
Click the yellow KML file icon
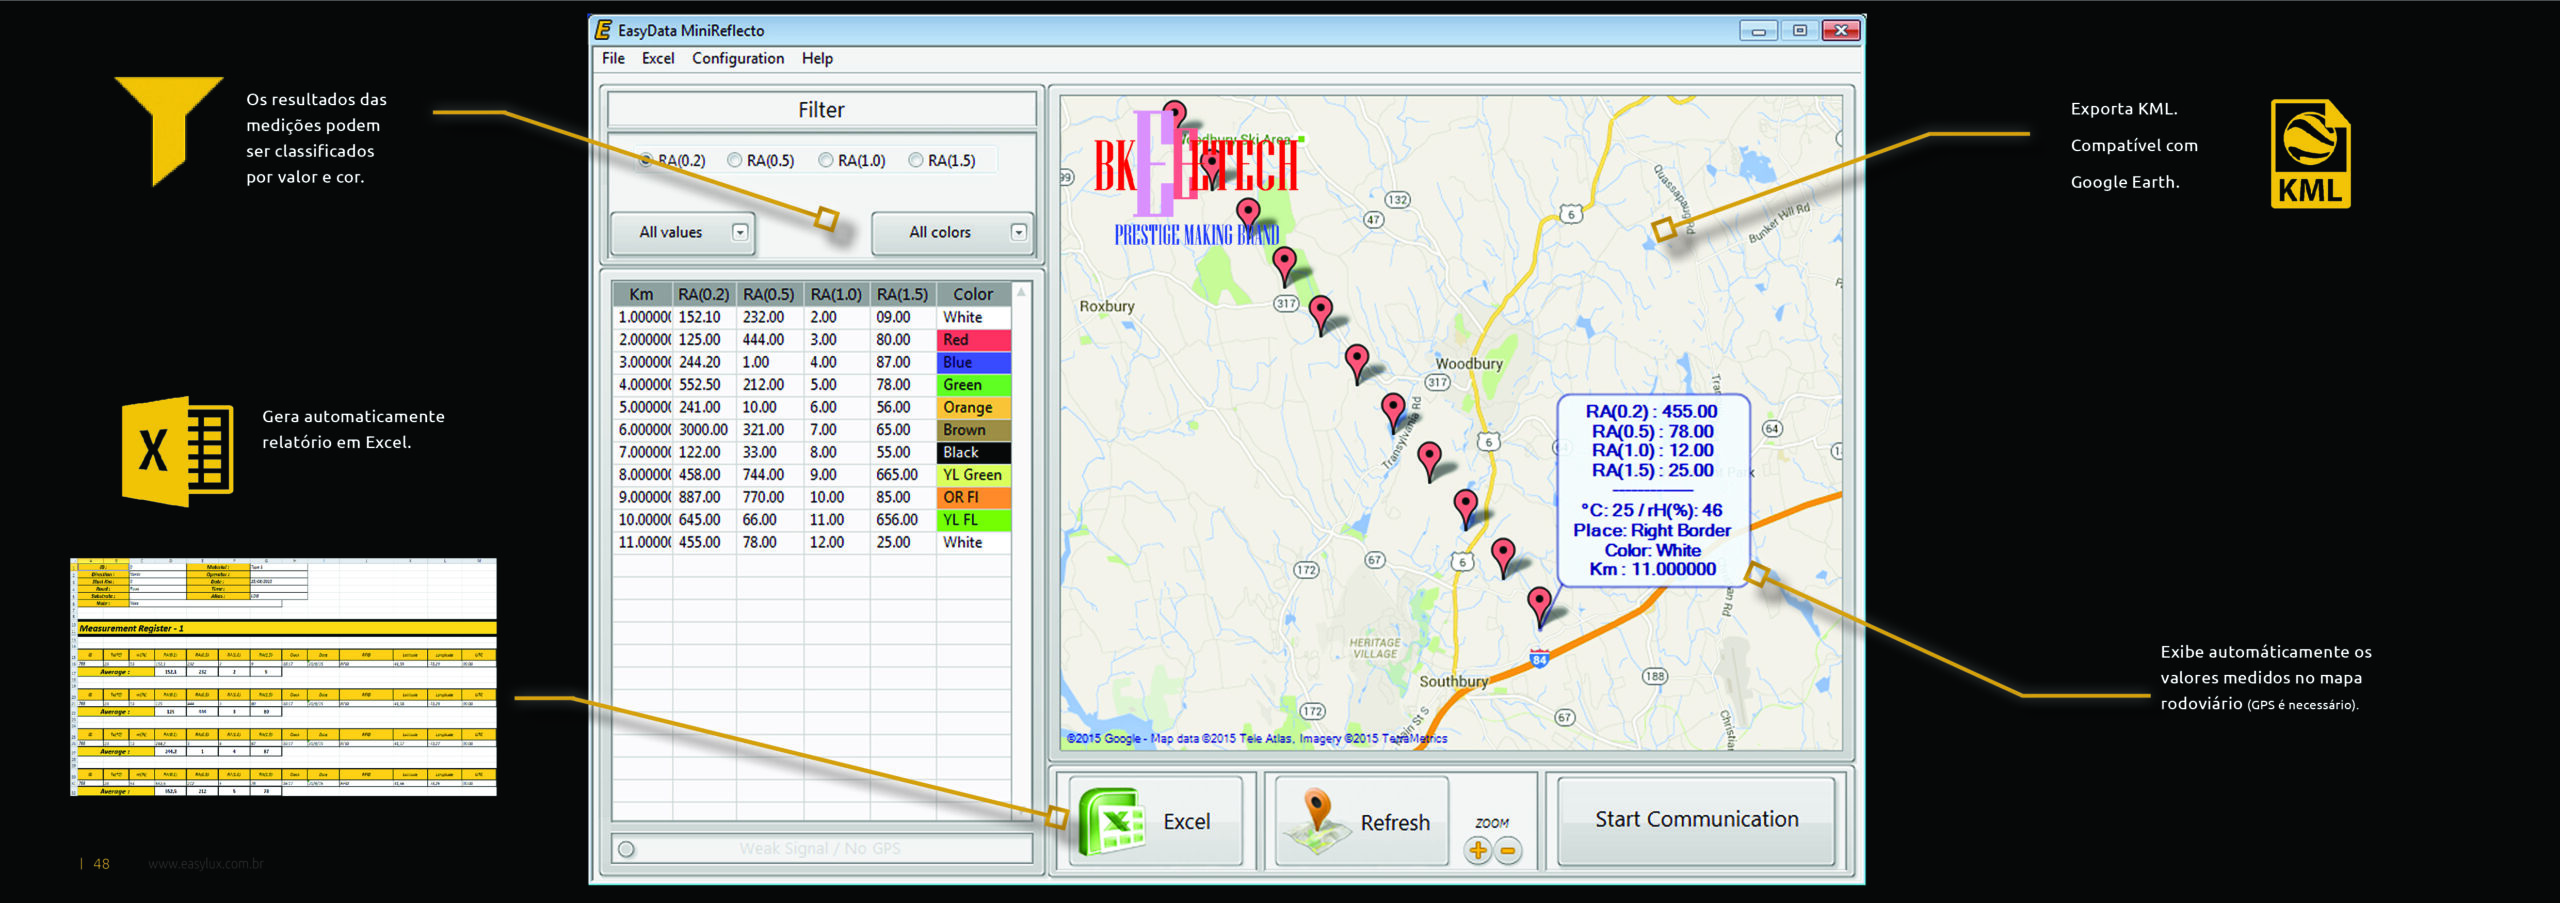tap(2310, 153)
